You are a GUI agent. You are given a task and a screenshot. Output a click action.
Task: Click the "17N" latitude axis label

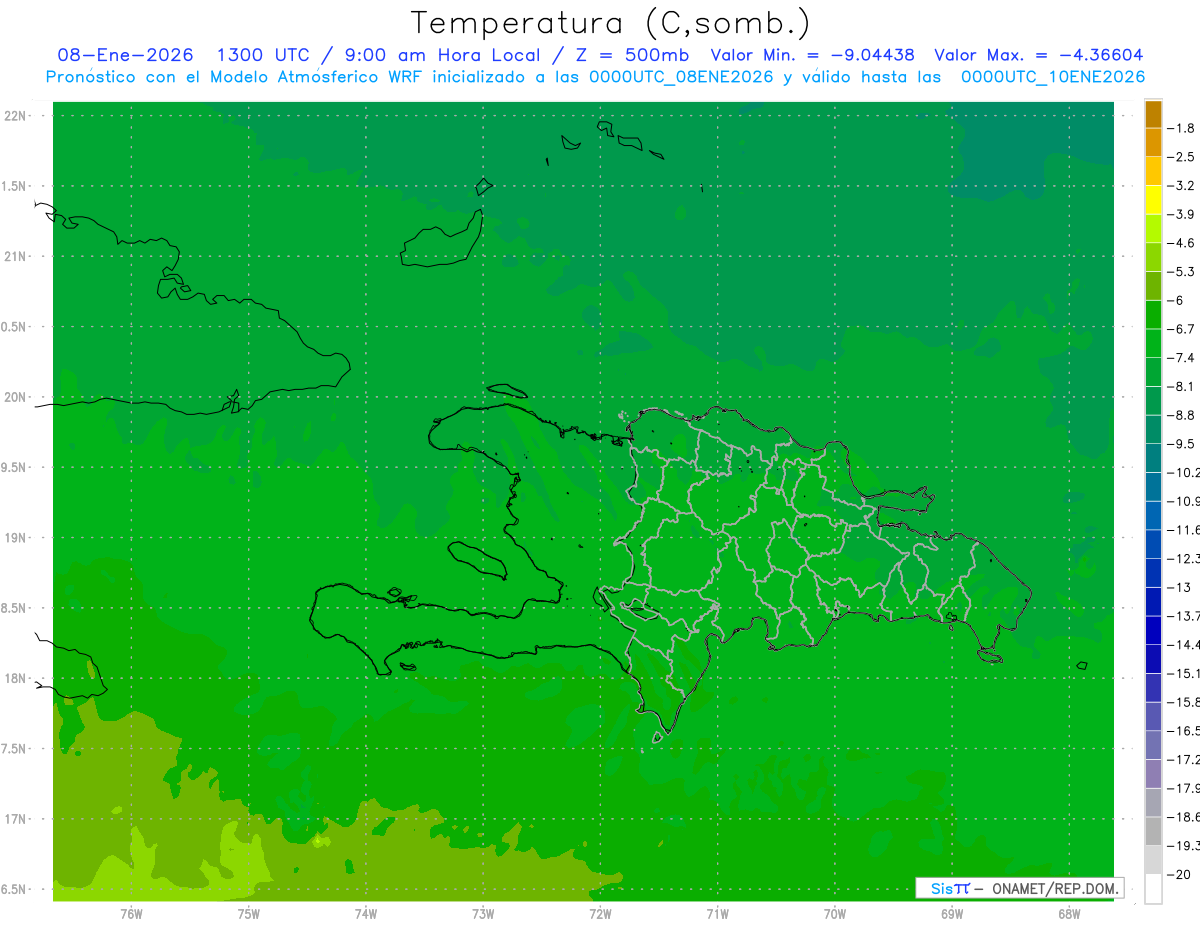(15, 819)
